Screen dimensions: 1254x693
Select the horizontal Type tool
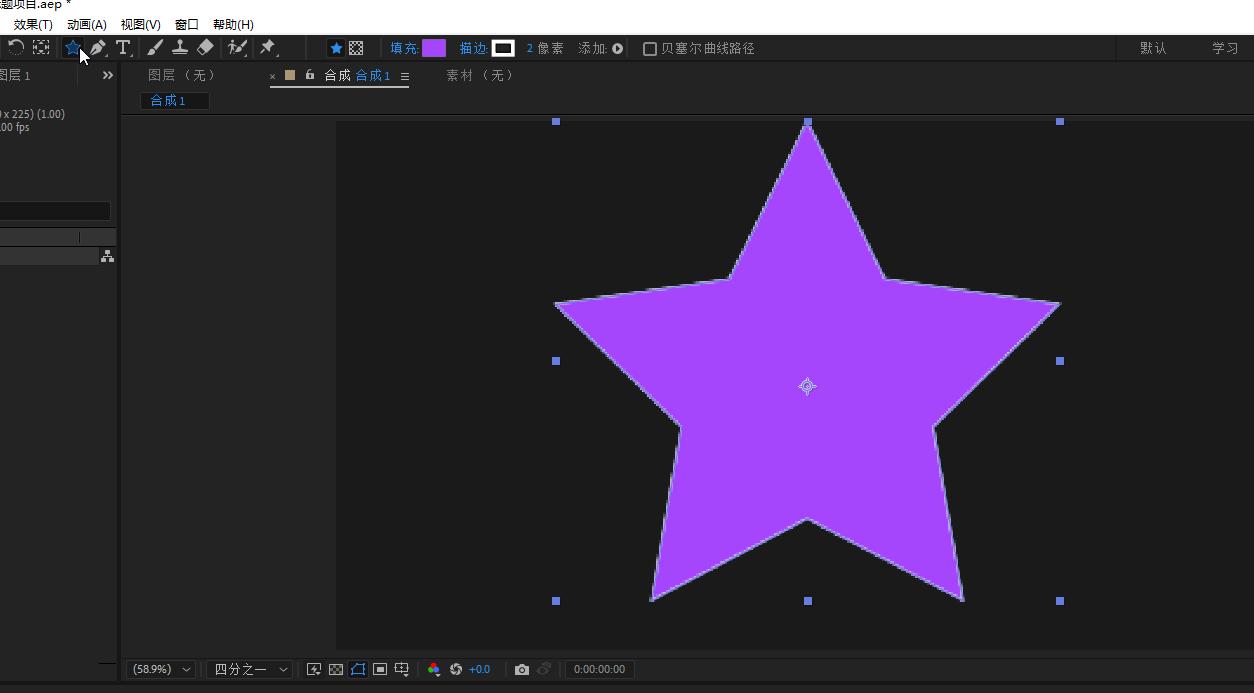coord(123,47)
